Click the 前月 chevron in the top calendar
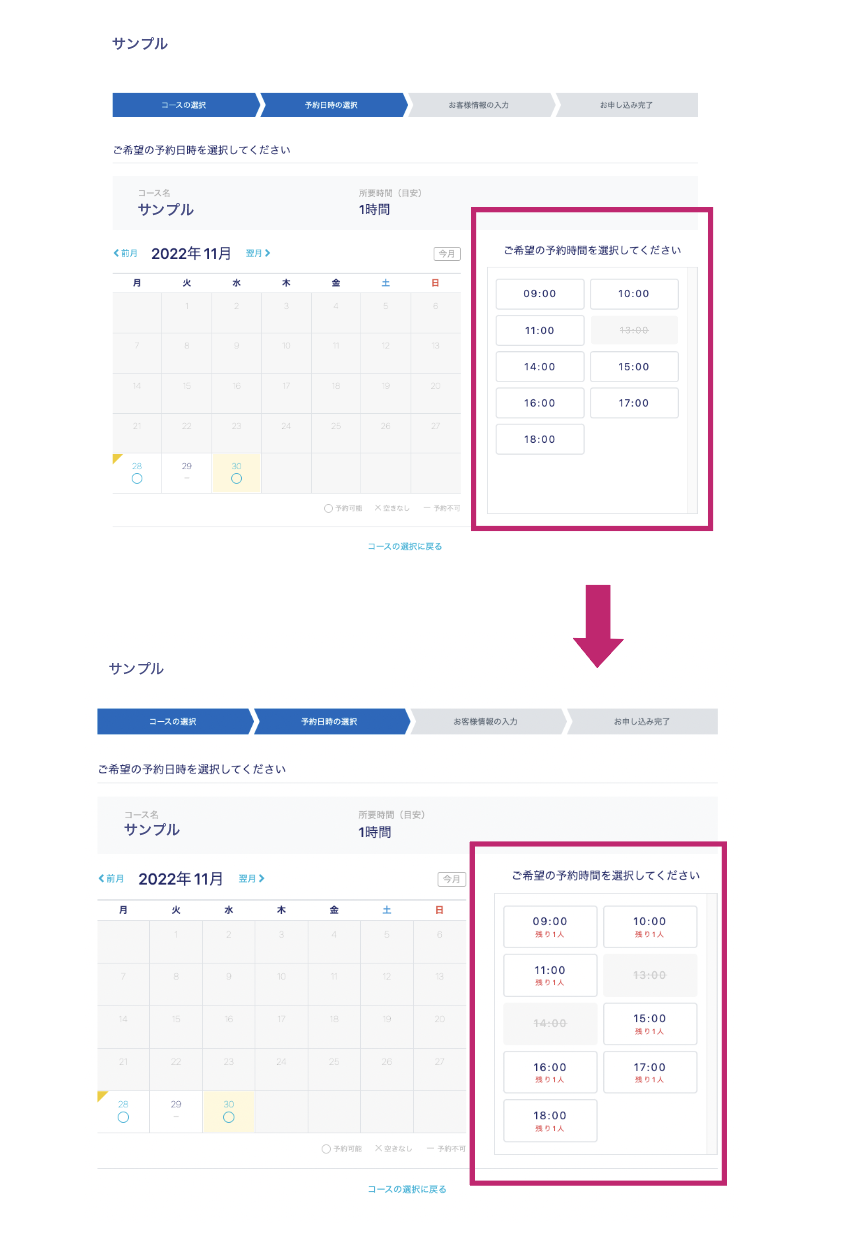Viewport: 844px width, 1250px height. [x=117, y=253]
